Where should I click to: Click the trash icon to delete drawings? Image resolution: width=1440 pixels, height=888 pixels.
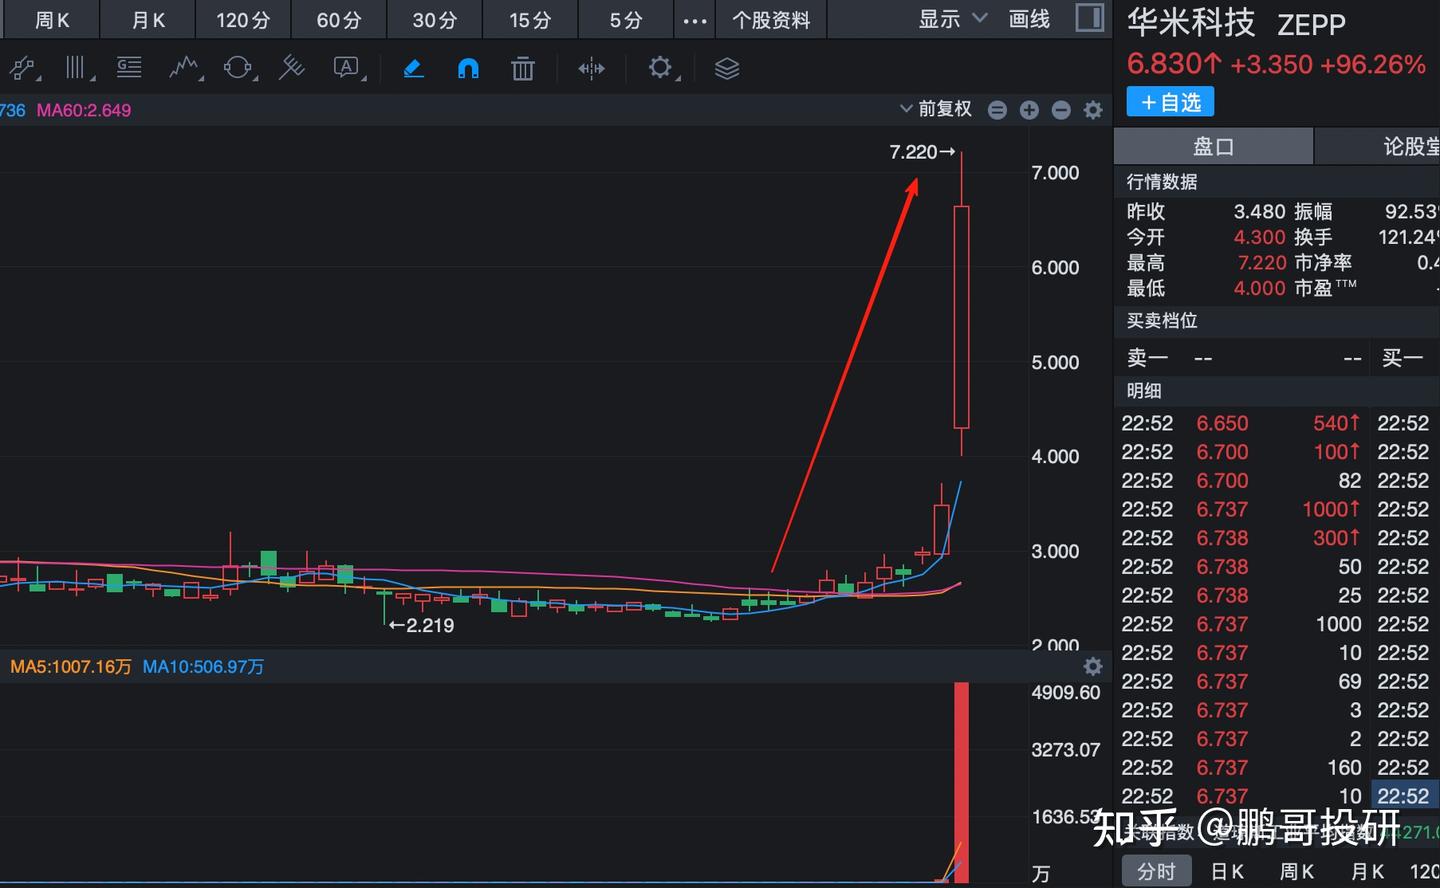click(522, 68)
